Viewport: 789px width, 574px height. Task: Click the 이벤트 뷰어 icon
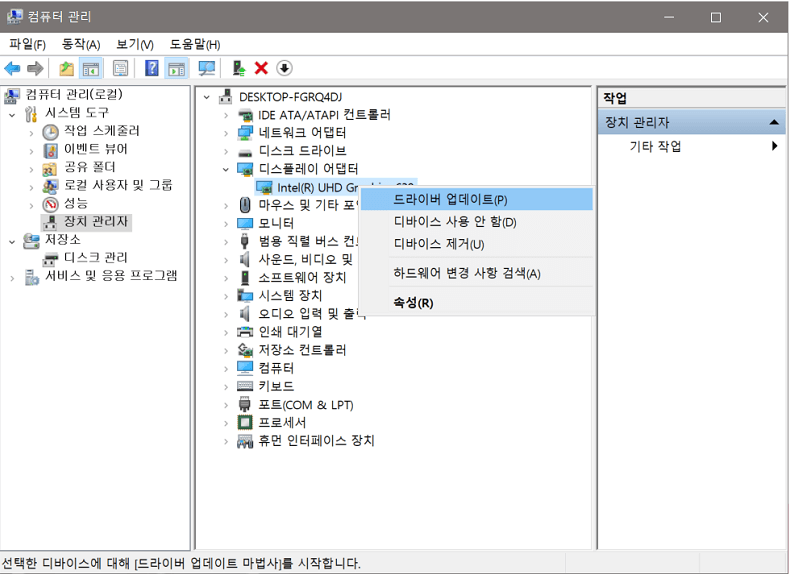point(50,150)
